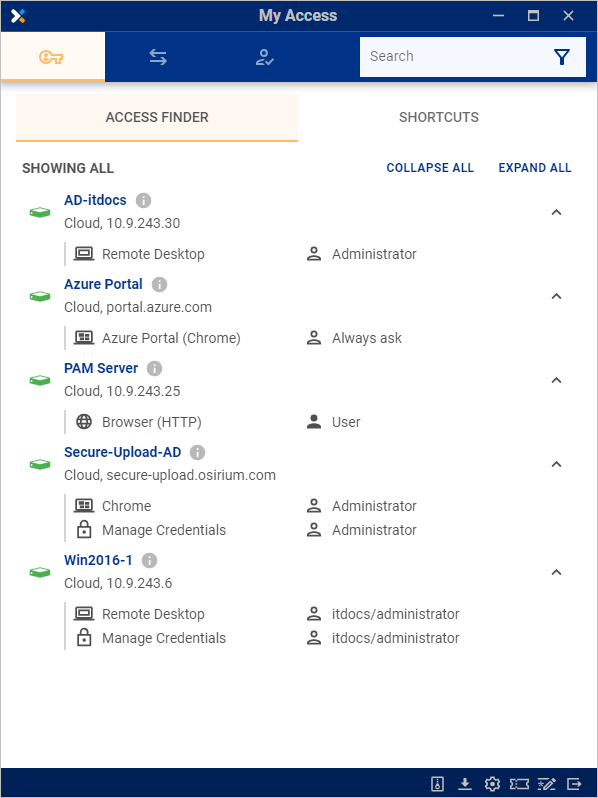Click the Cloud, secure-upload.osirium.com text
This screenshot has height=798, width=598.
click(170, 475)
